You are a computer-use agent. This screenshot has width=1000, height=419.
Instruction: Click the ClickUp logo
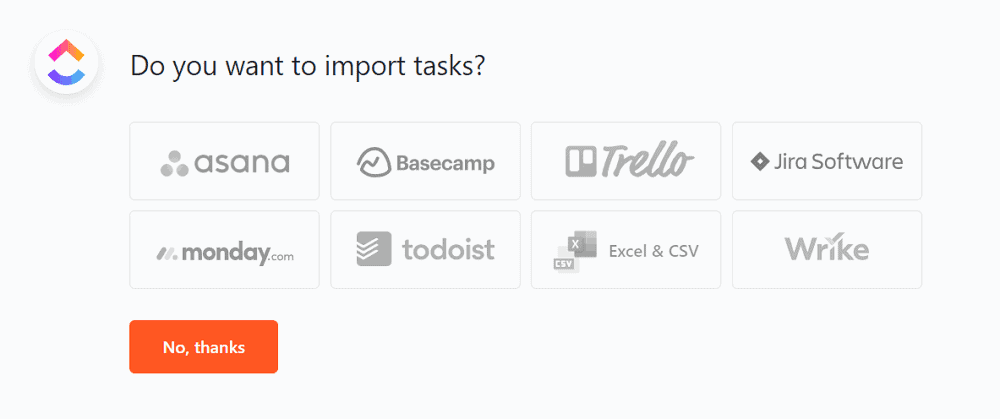(66, 62)
